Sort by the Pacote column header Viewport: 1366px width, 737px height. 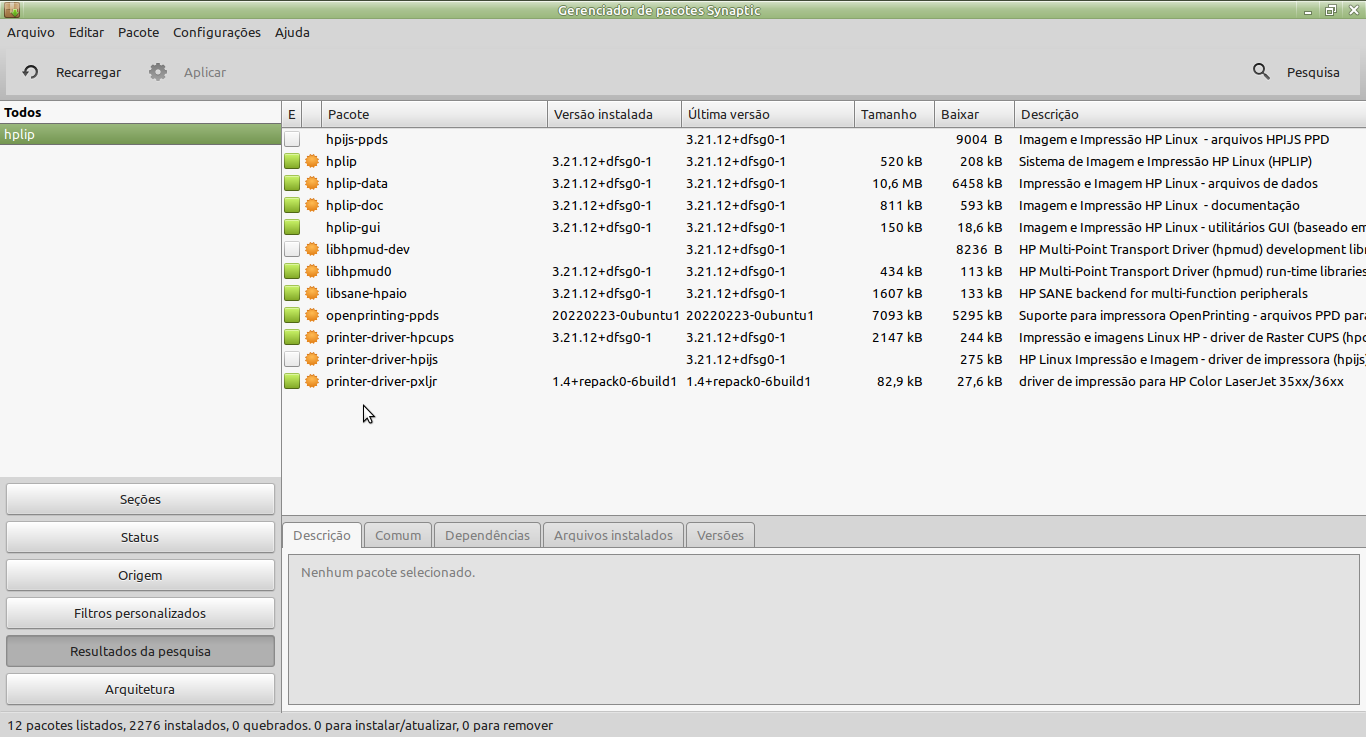[x=434, y=114]
